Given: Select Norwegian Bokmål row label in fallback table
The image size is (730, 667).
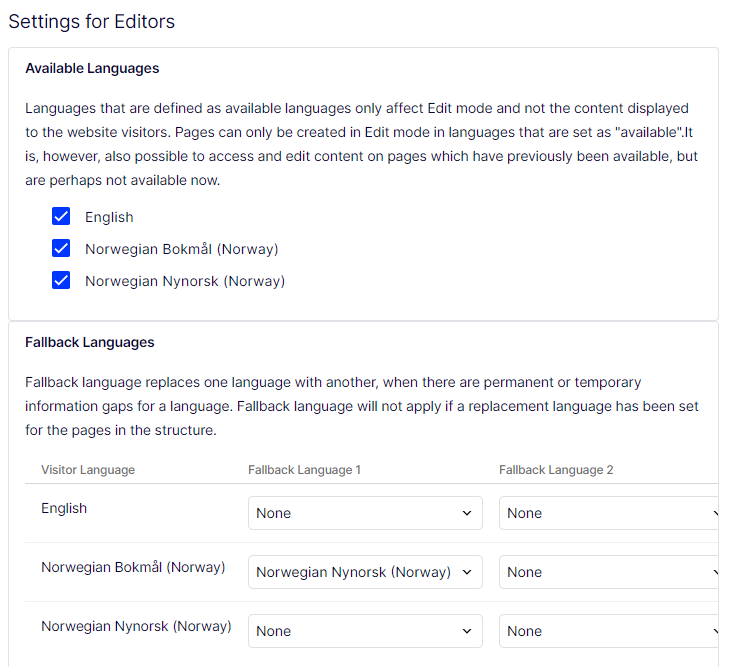Looking at the screenshot, I should pos(133,567).
